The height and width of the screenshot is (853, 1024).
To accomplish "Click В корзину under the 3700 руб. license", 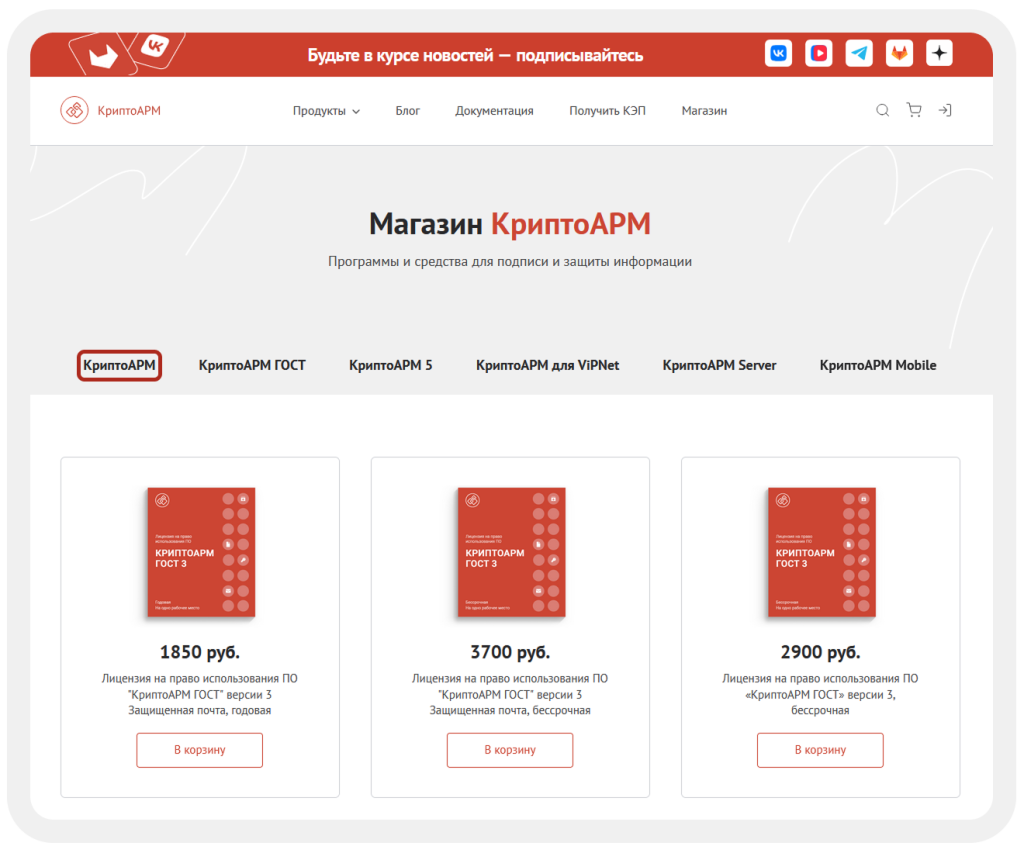I will point(510,750).
